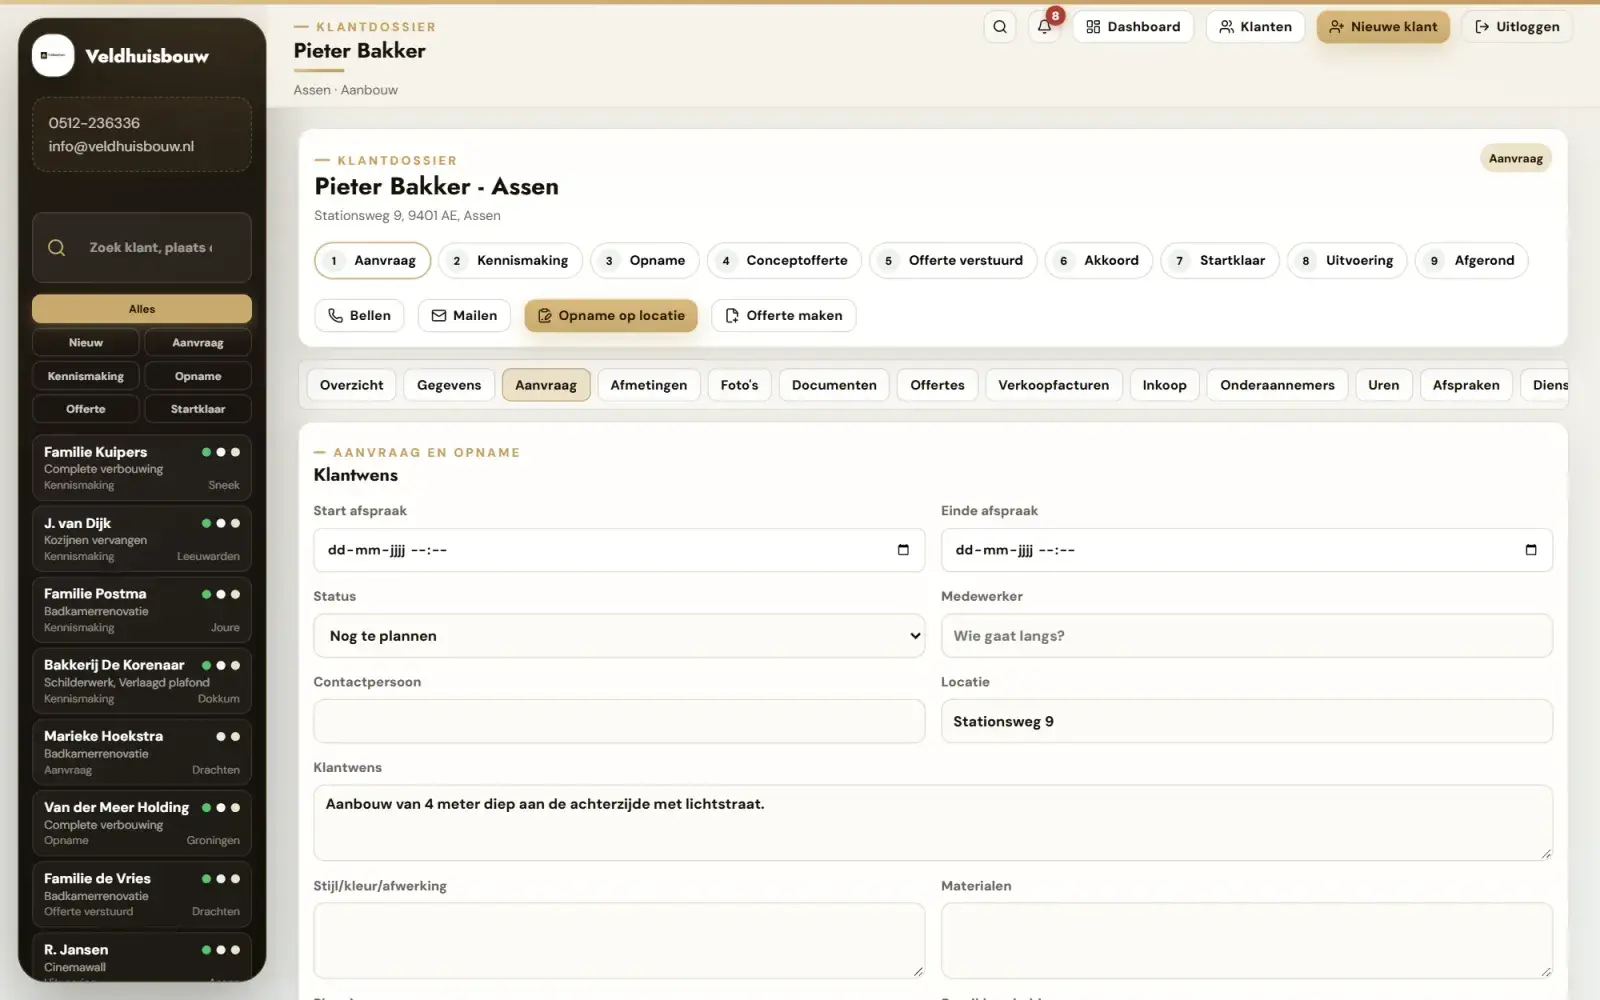Click the Bellen phone icon
This screenshot has height=1000, width=1600.
[x=335, y=315]
